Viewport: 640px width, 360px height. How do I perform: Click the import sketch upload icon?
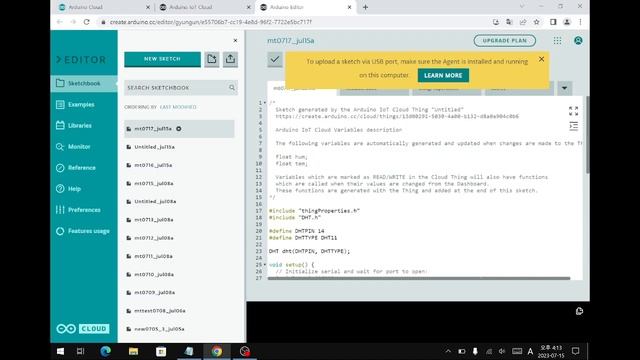[230, 59]
